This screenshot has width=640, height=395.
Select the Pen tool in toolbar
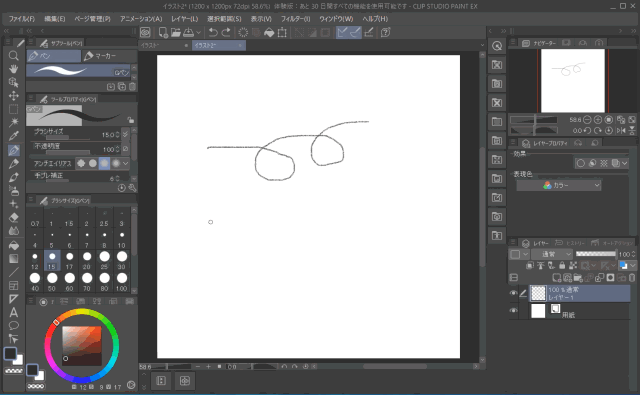pyautogui.click(x=13, y=150)
